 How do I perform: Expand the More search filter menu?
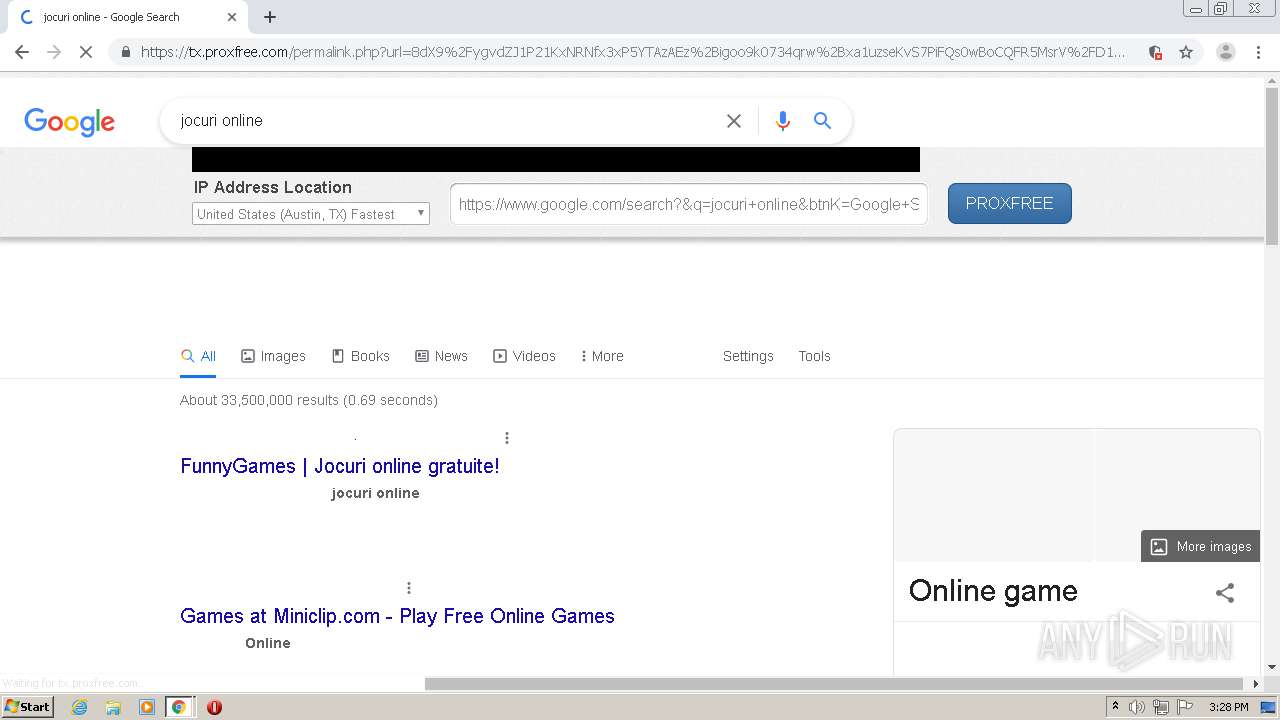click(602, 356)
